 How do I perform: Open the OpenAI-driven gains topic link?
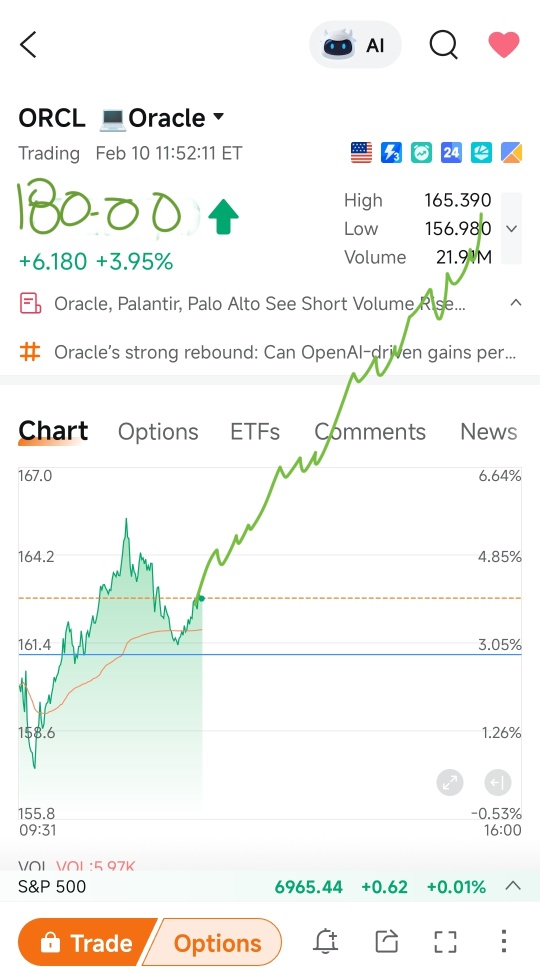(267, 352)
